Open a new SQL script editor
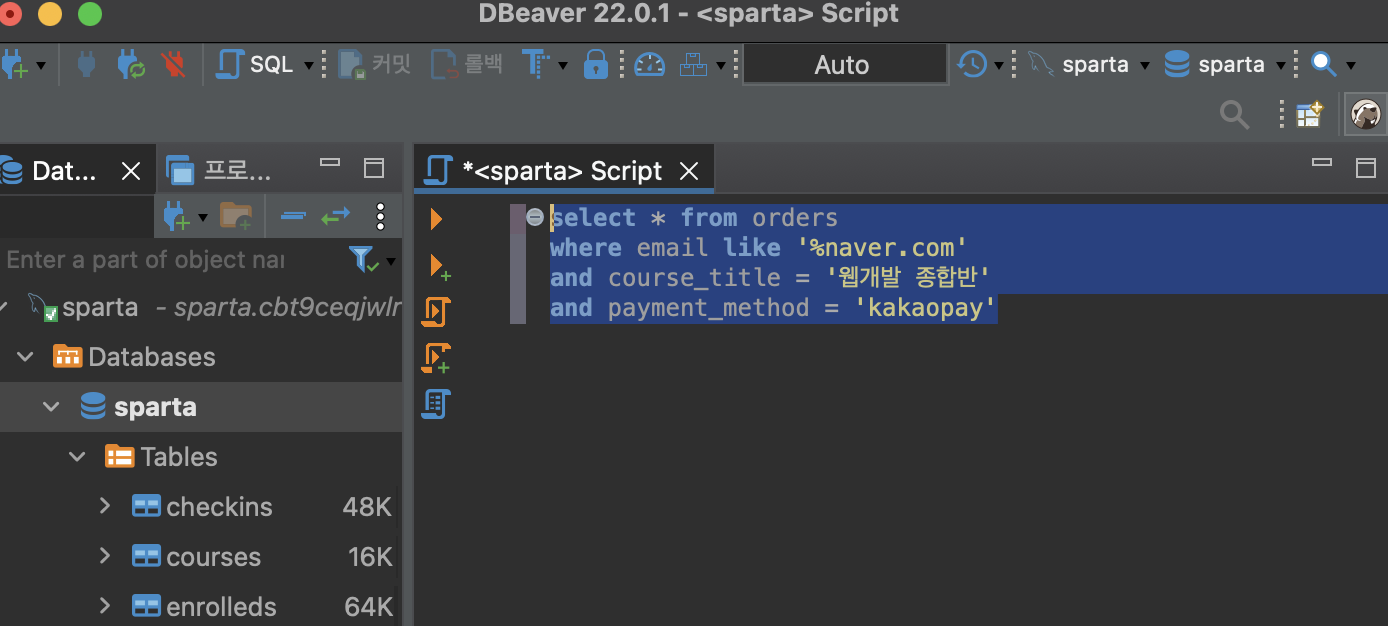This screenshot has height=626, width=1388. point(256,65)
